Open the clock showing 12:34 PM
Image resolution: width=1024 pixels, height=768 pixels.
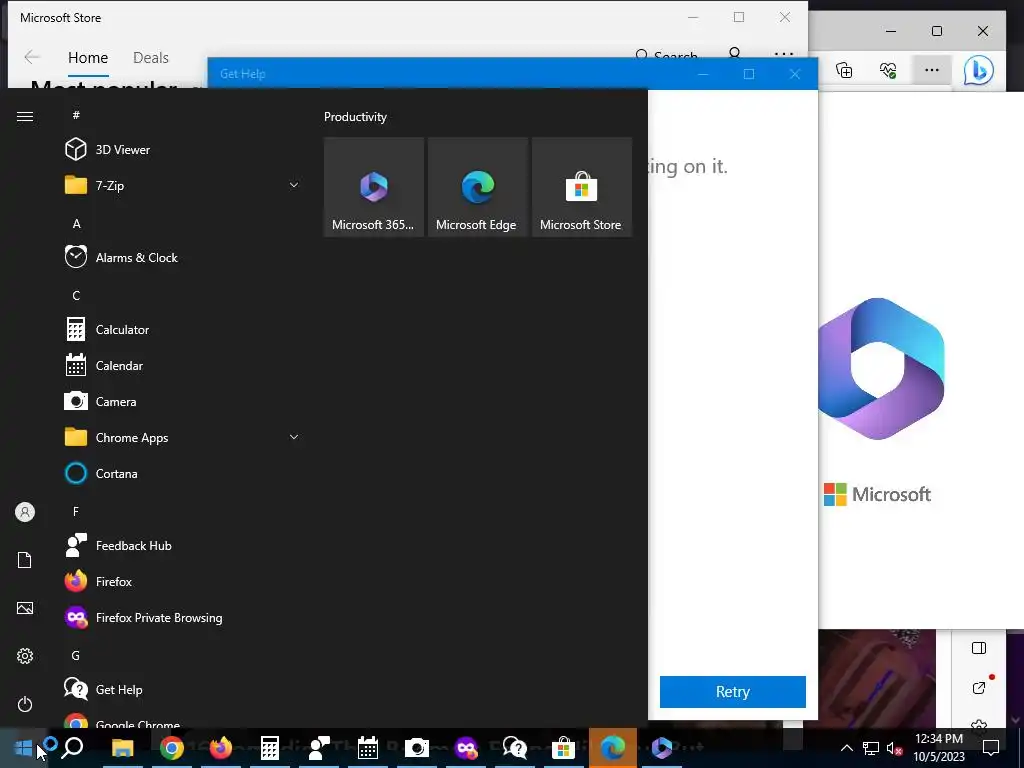coord(939,748)
